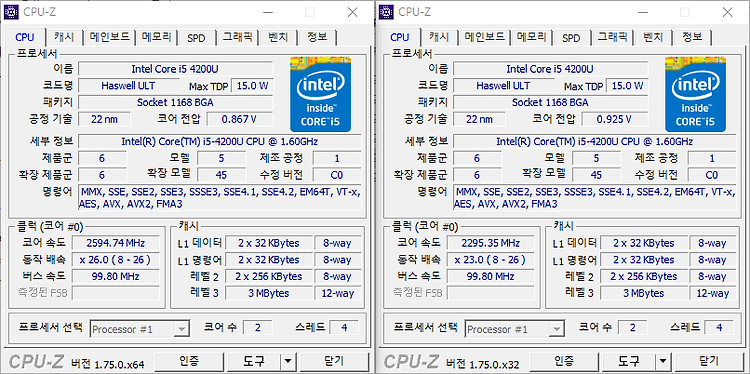Select the SPD tab in the right window
Image resolution: width=750 pixels, height=374 pixels.
(x=571, y=37)
